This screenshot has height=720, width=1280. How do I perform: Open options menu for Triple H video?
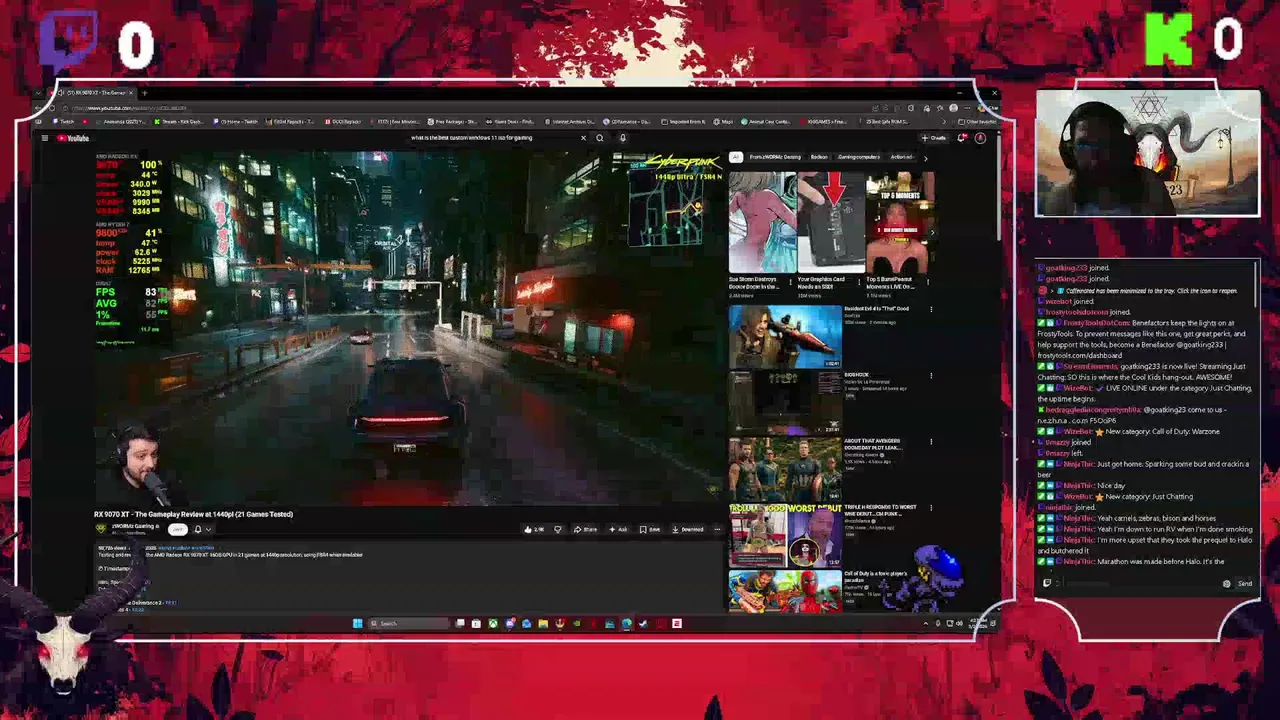(x=931, y=508)
